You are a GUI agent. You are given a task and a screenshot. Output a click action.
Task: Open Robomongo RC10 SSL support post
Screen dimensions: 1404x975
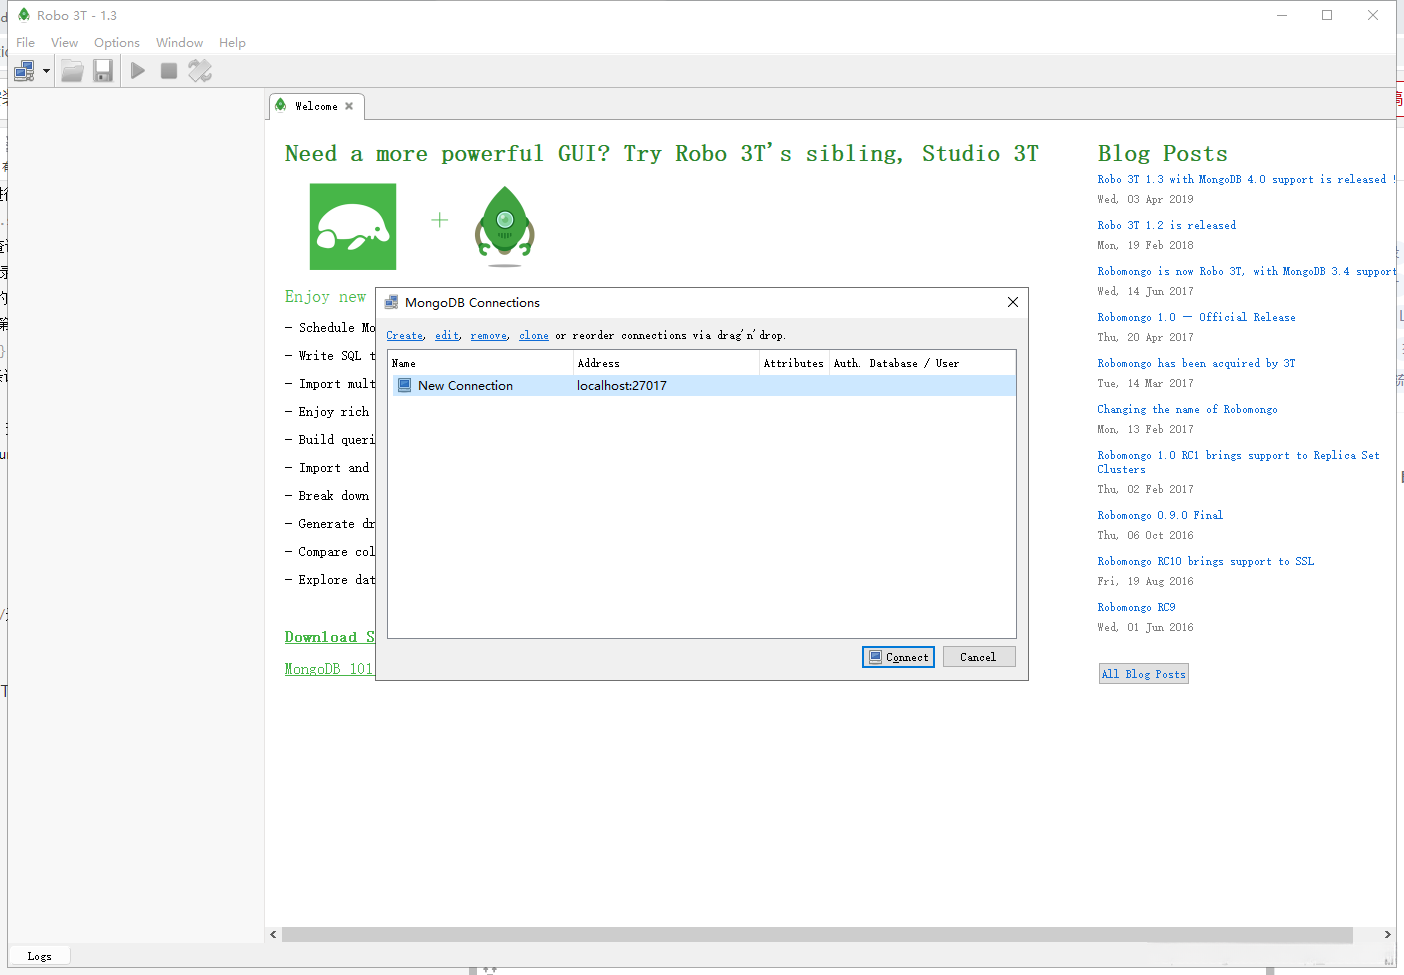point(1206,562)
